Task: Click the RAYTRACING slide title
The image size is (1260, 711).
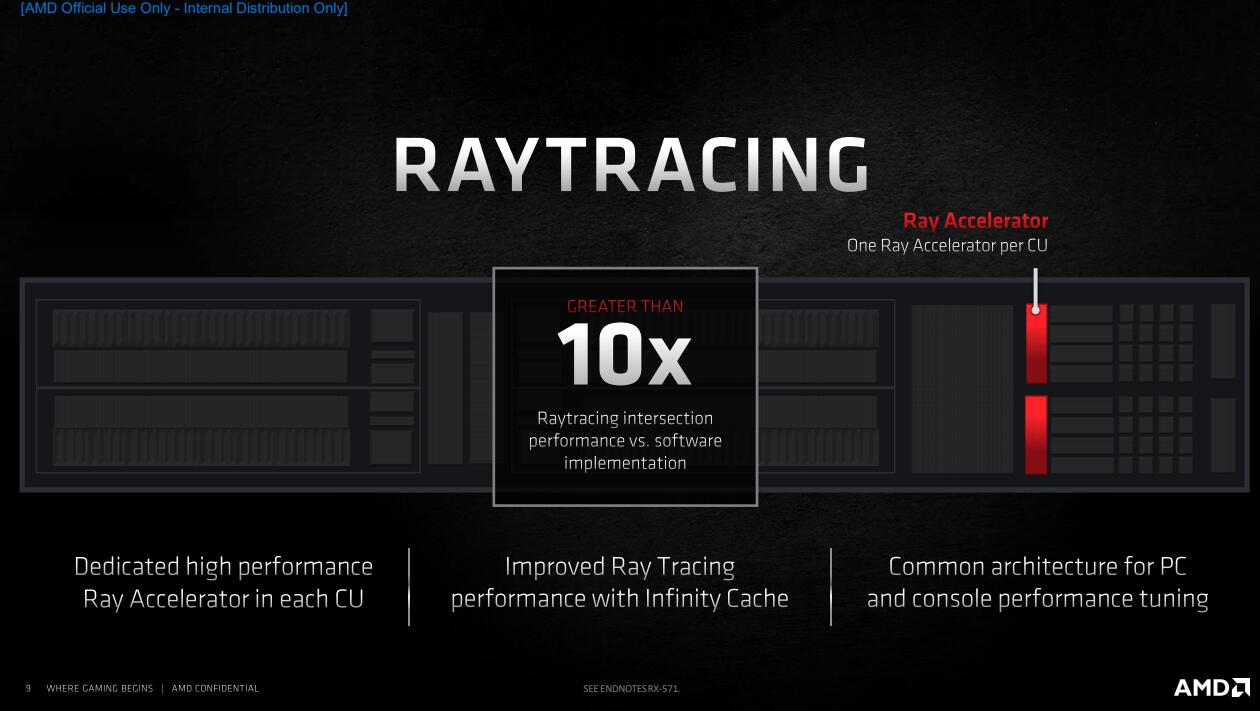Action: [631, 165]
